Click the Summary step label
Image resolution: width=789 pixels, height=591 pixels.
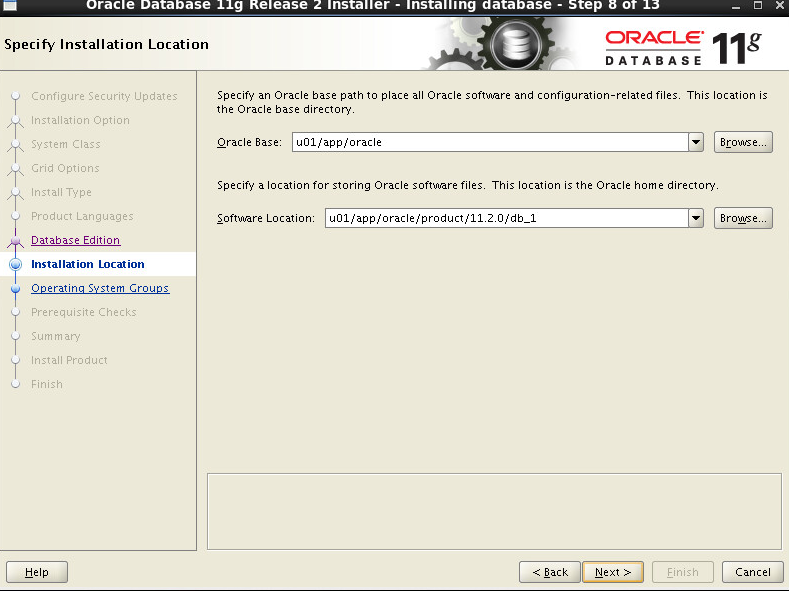pos(55,336)
